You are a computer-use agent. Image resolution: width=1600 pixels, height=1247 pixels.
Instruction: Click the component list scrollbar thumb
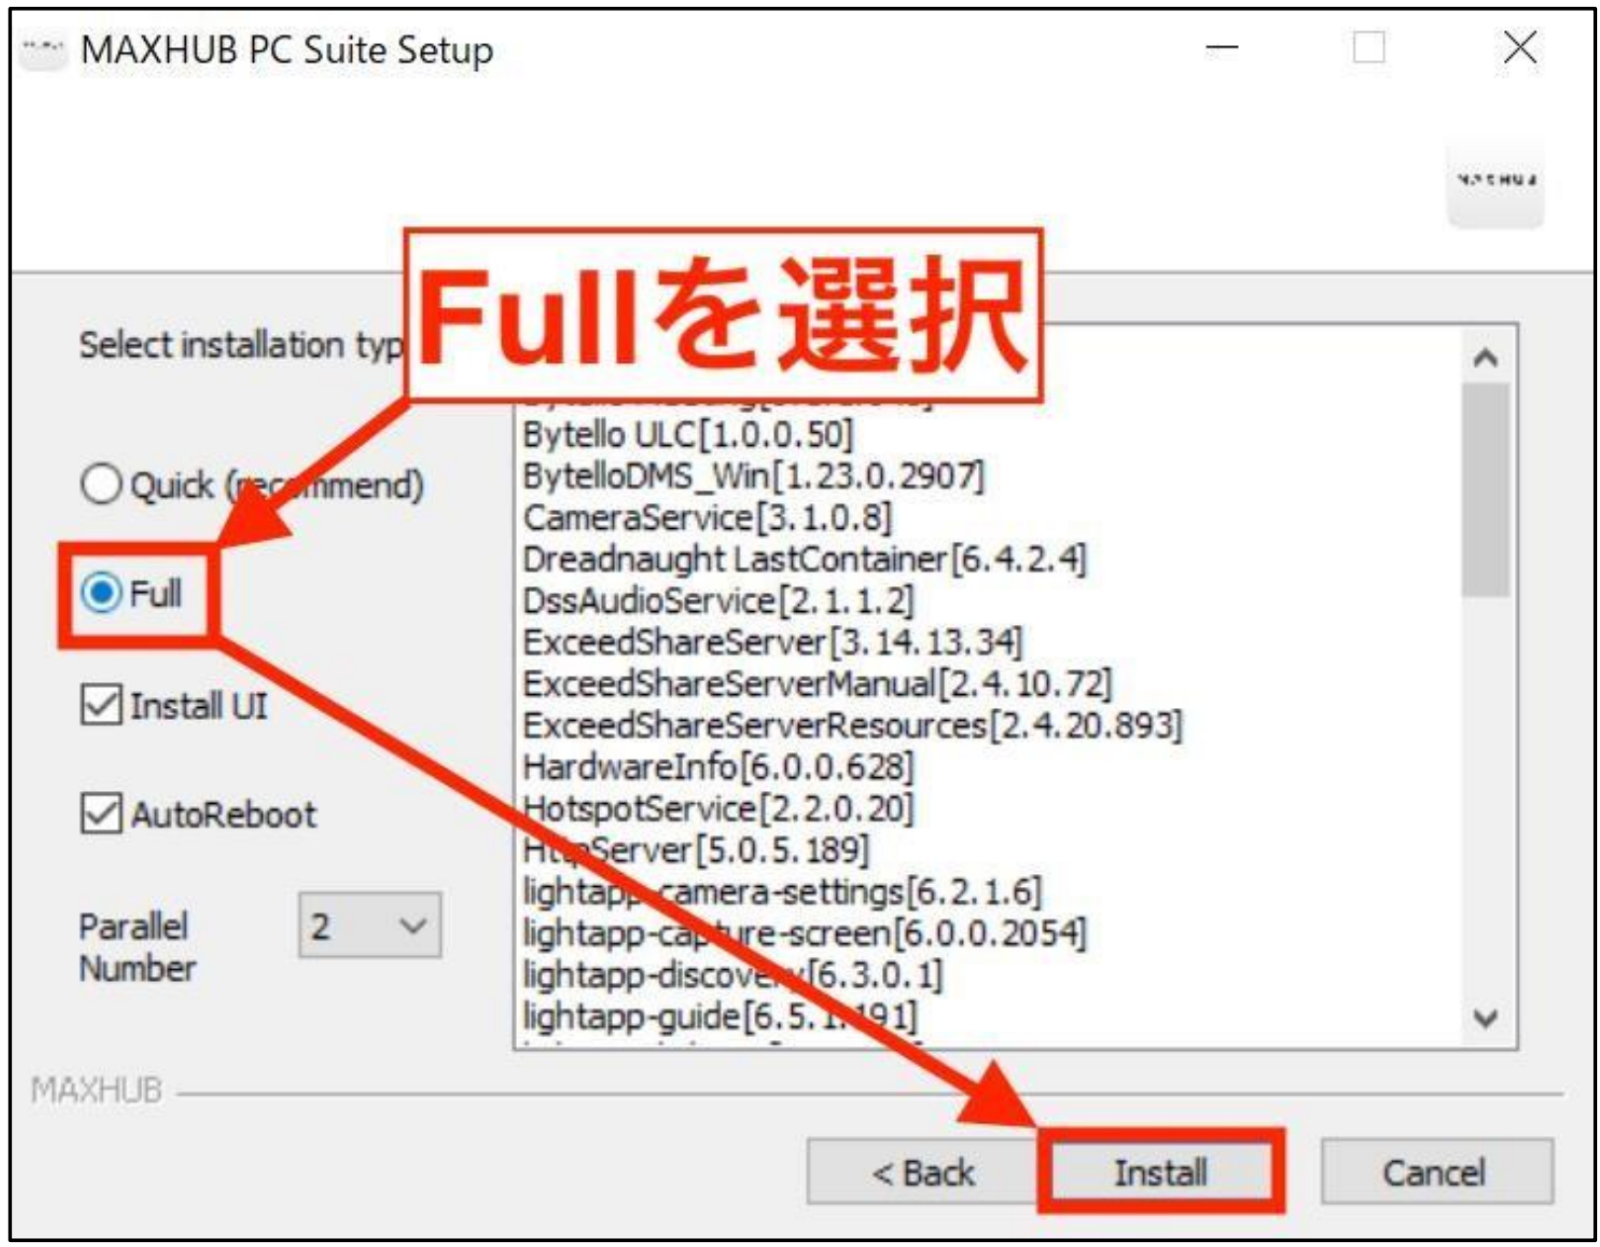pos(1486,490)
